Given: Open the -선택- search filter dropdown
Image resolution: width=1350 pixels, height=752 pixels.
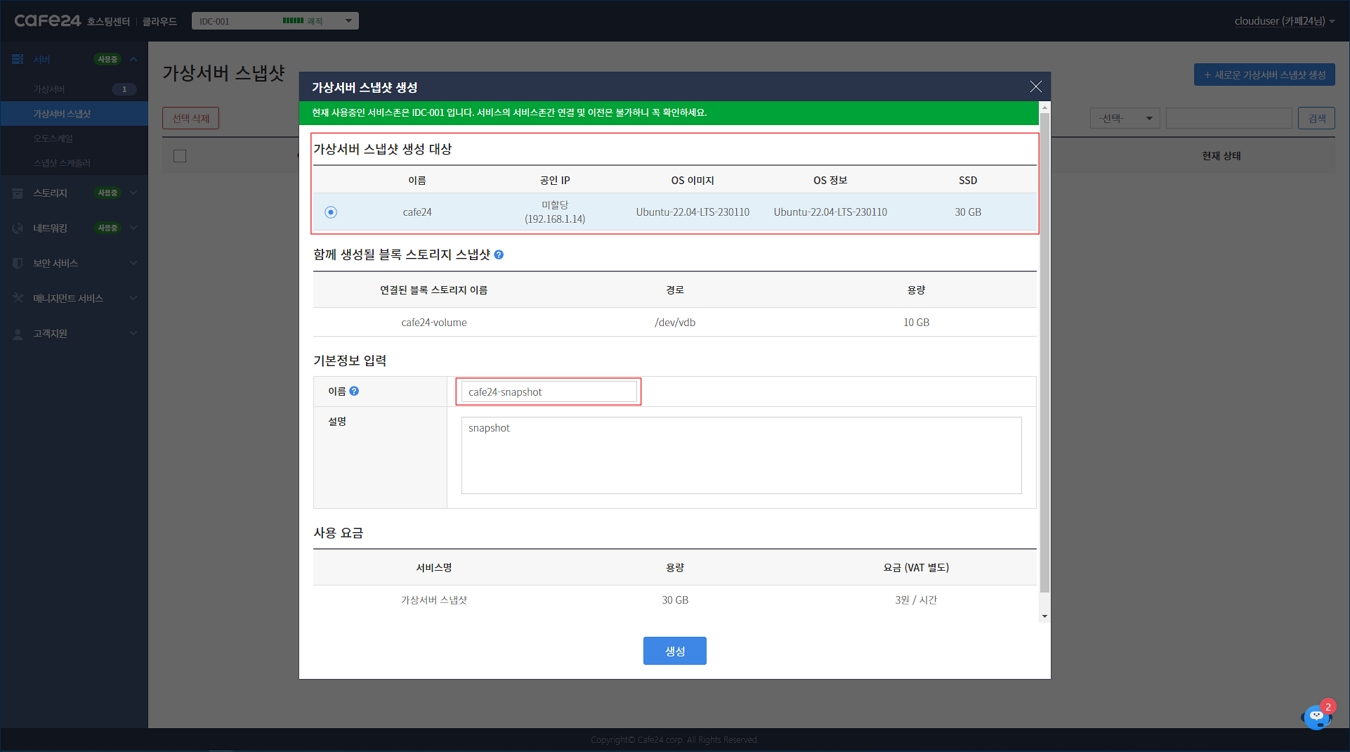Looking at the screenshot, I should [x=1124, y=118].
